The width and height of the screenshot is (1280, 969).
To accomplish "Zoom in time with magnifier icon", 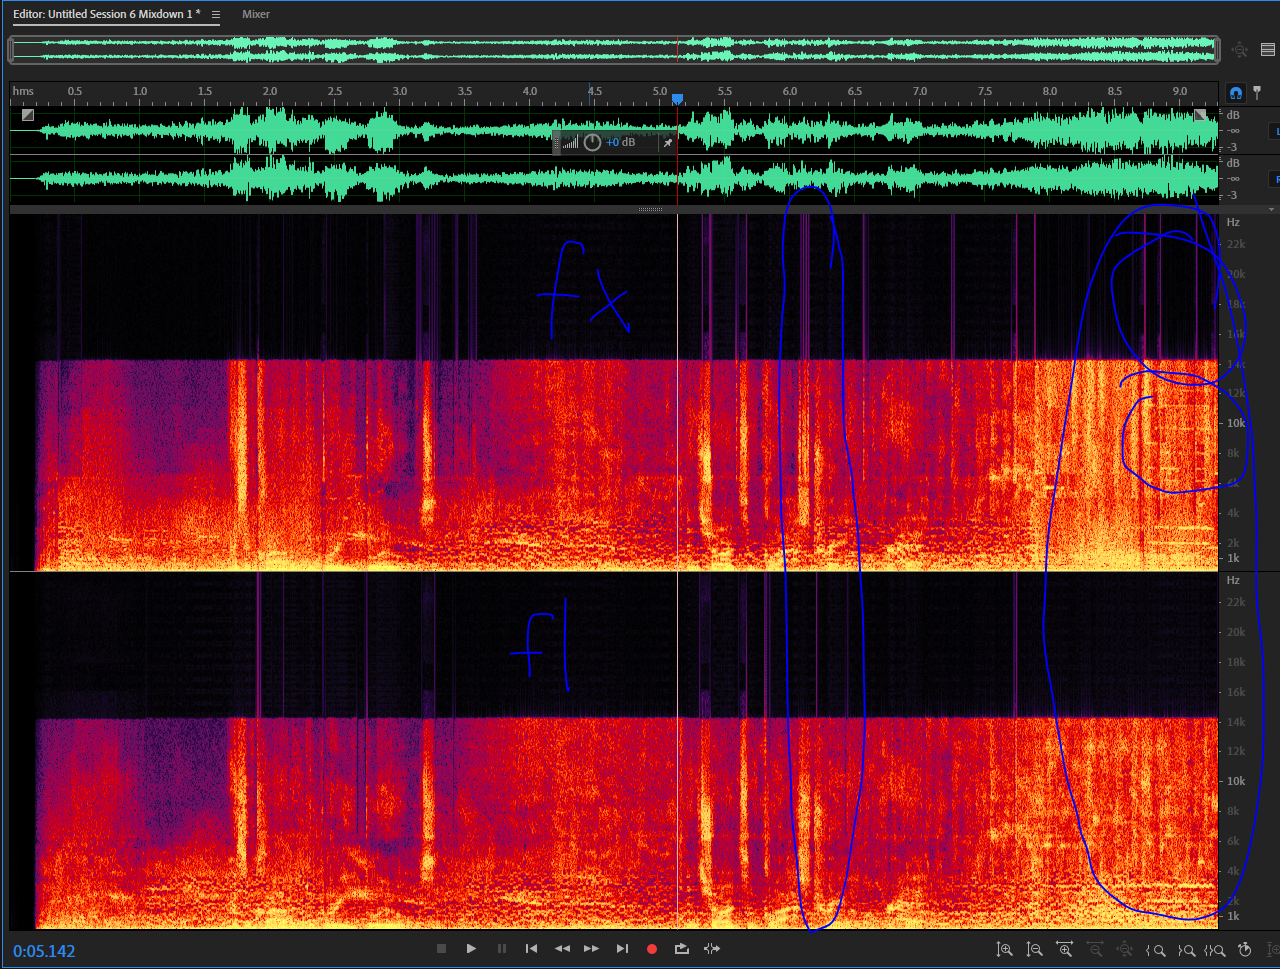I will pos(1065,950).
